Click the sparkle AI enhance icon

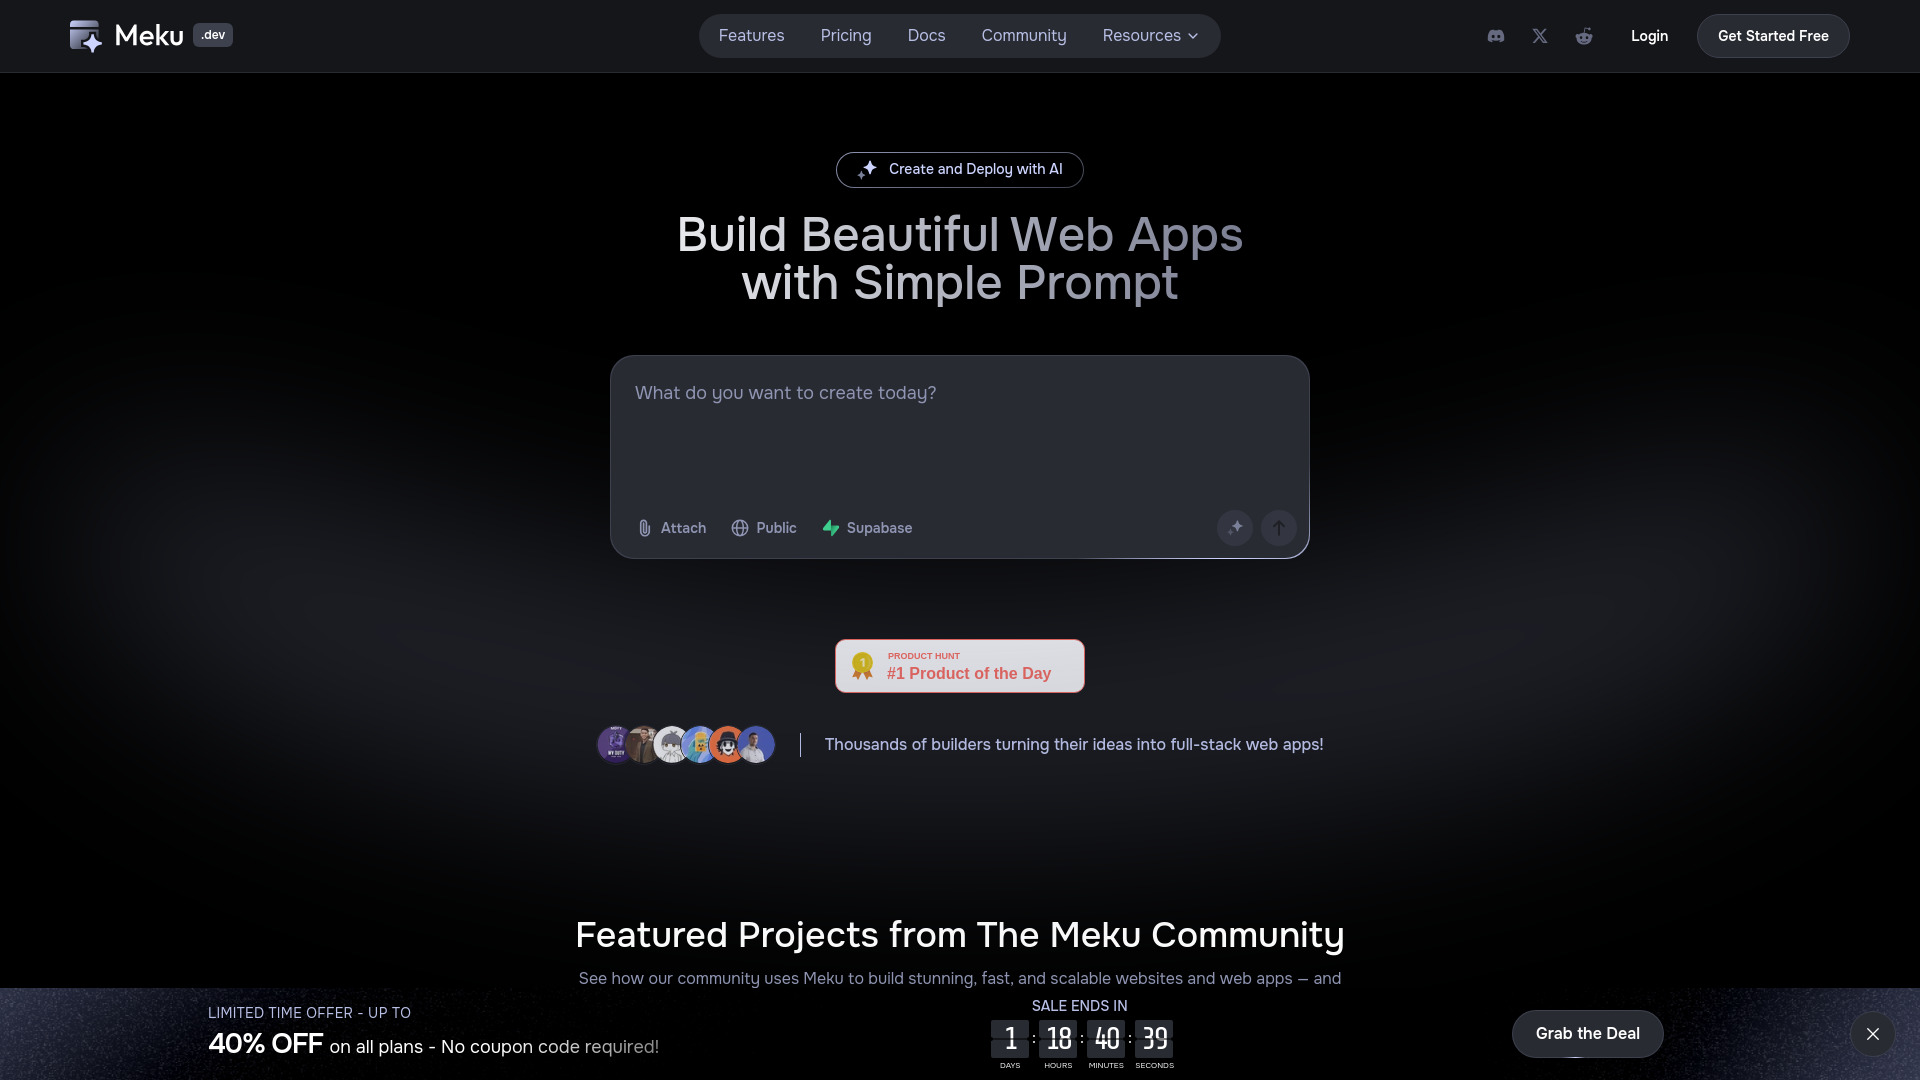(1235, 527)
